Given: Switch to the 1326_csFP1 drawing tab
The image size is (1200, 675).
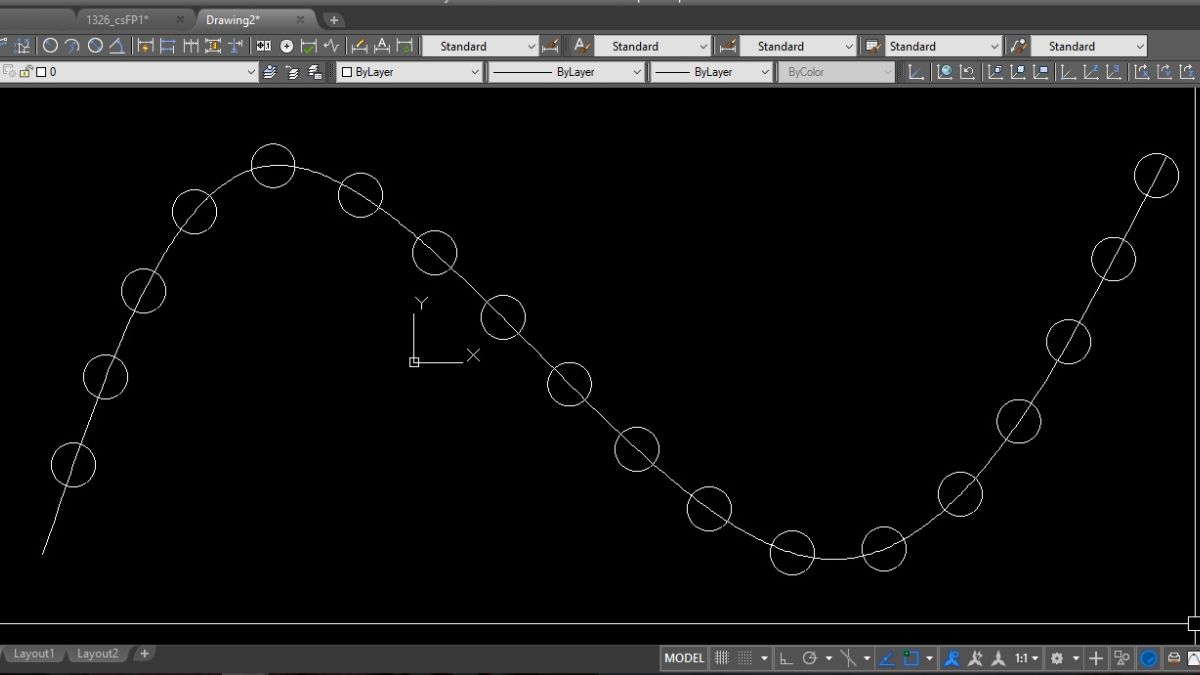Looking at the screenshot, I should [x=117, y=20].
